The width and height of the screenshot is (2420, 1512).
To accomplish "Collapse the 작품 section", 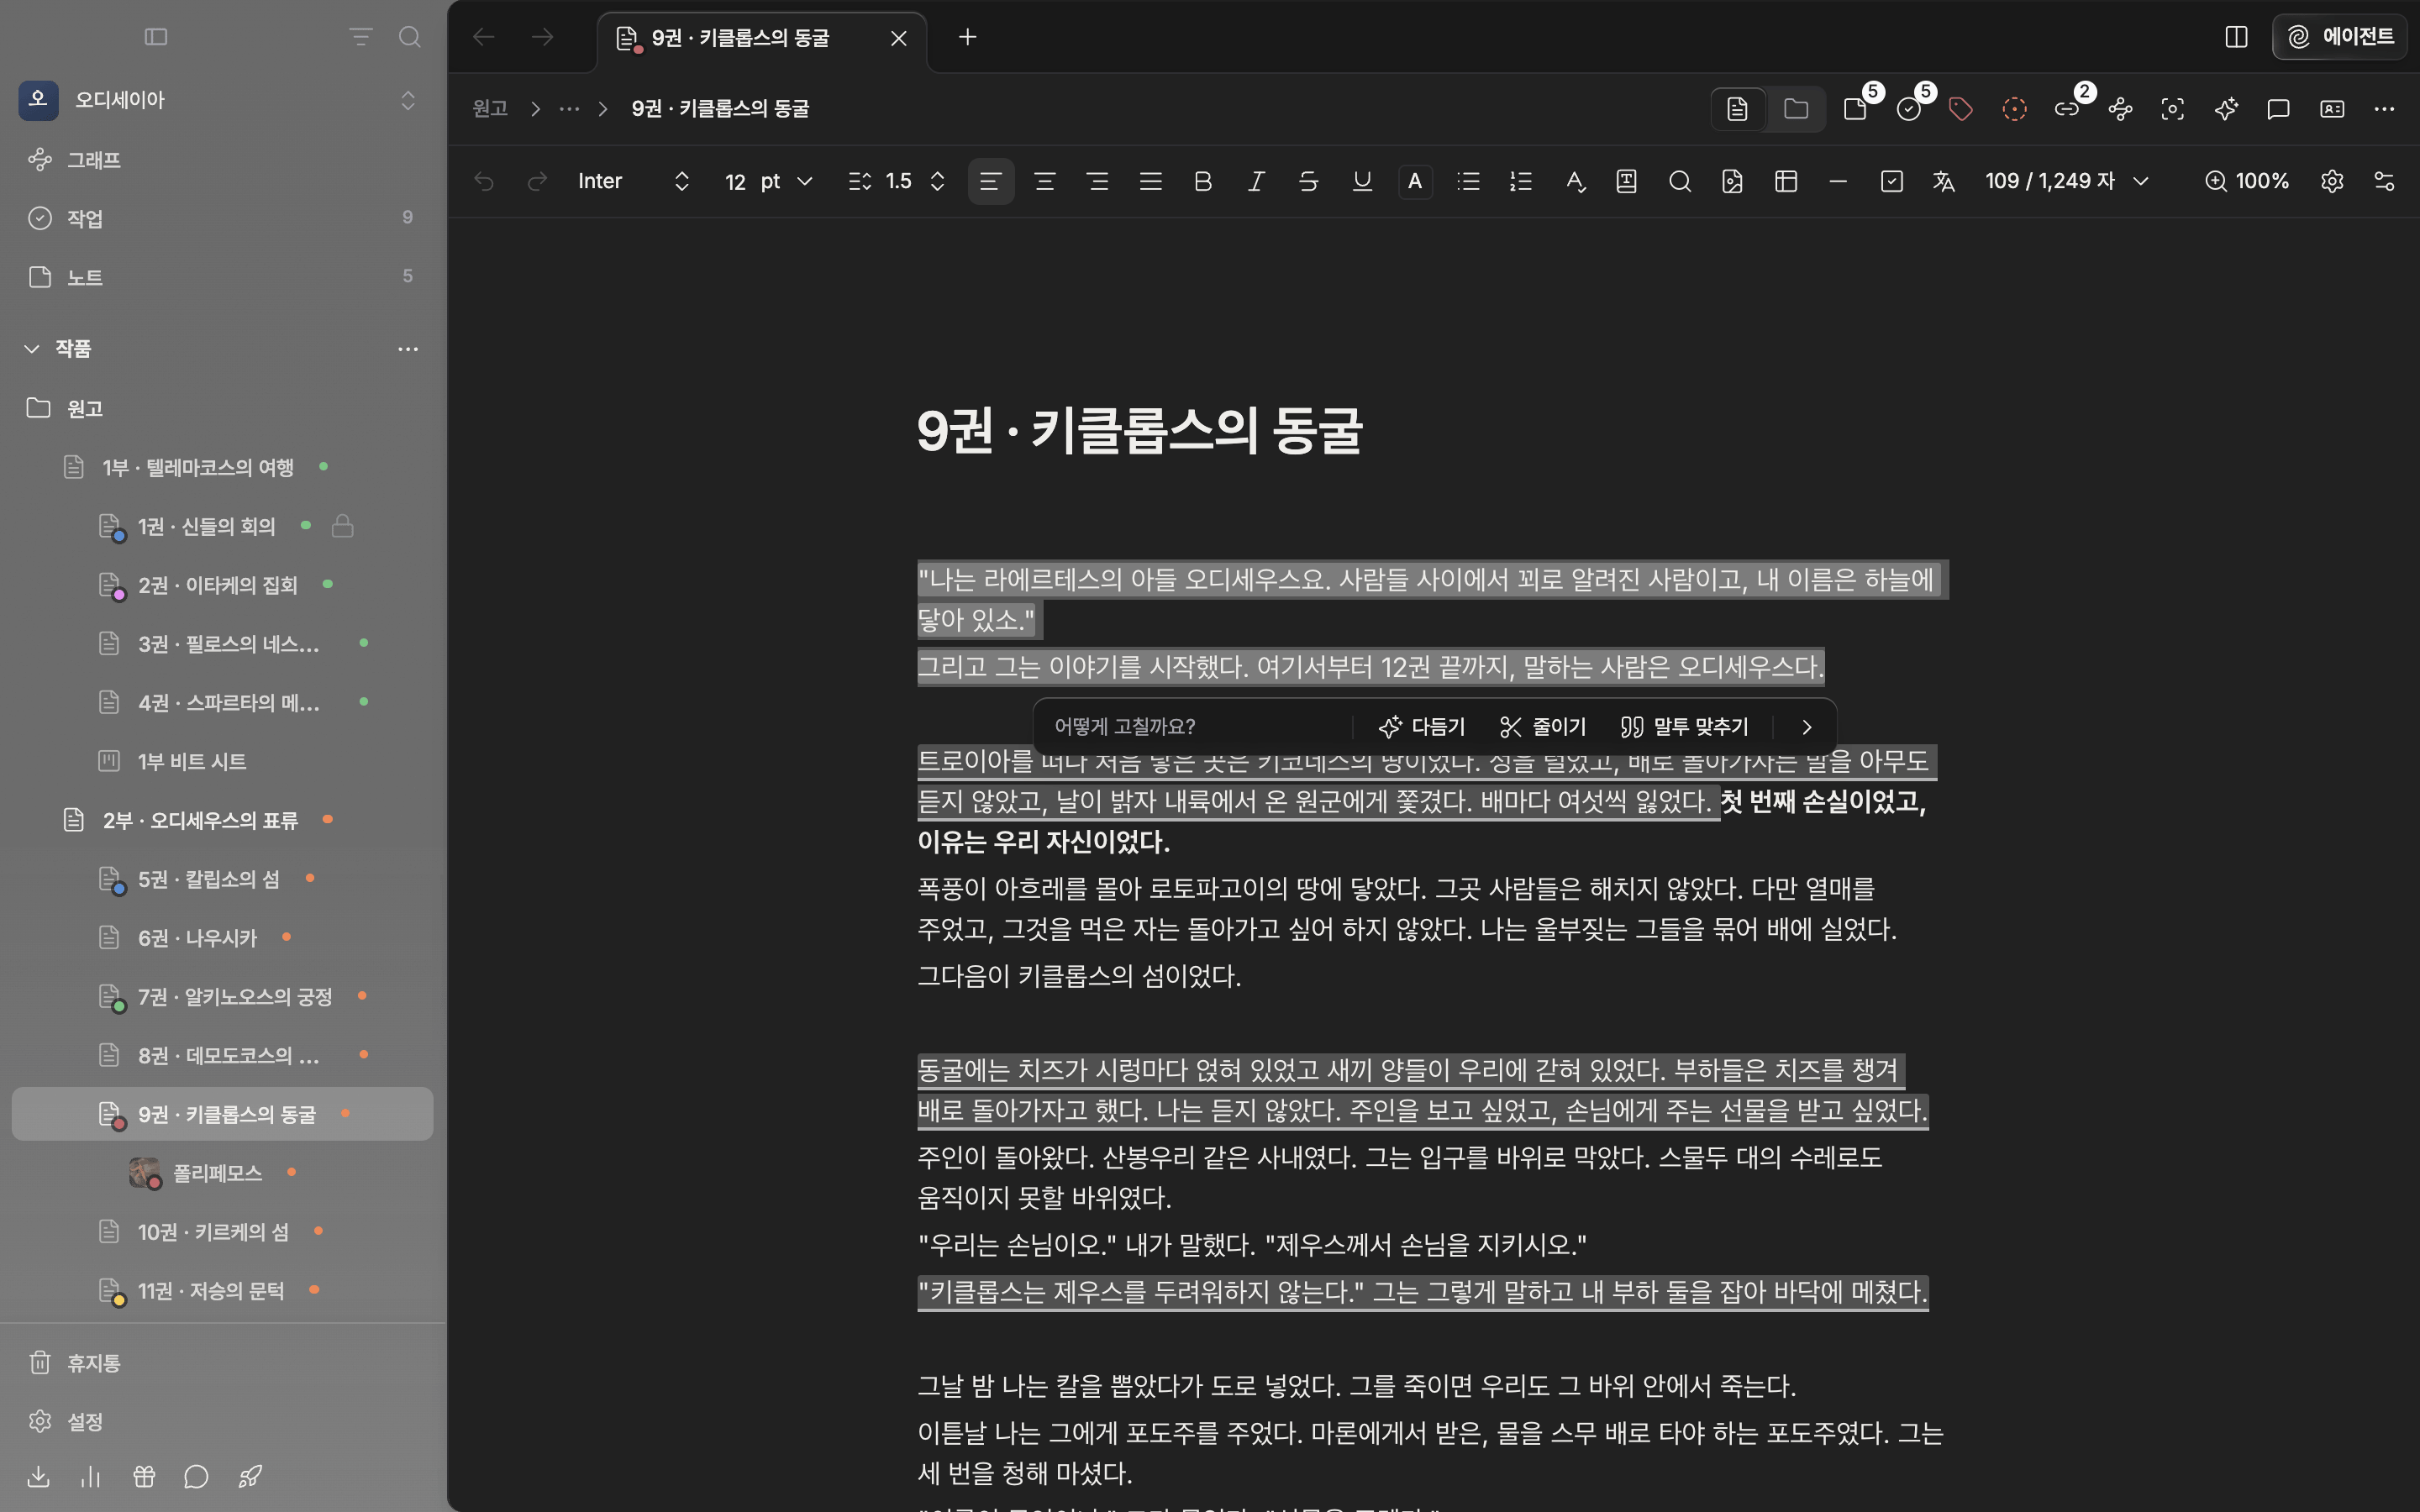I will pos(32,348).
